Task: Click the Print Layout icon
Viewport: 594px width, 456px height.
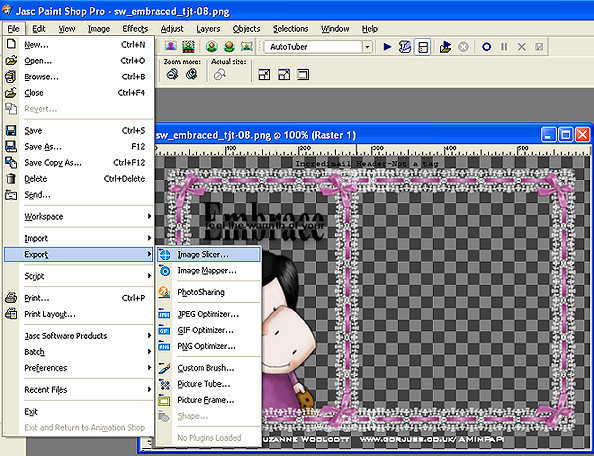Action: 11,314
